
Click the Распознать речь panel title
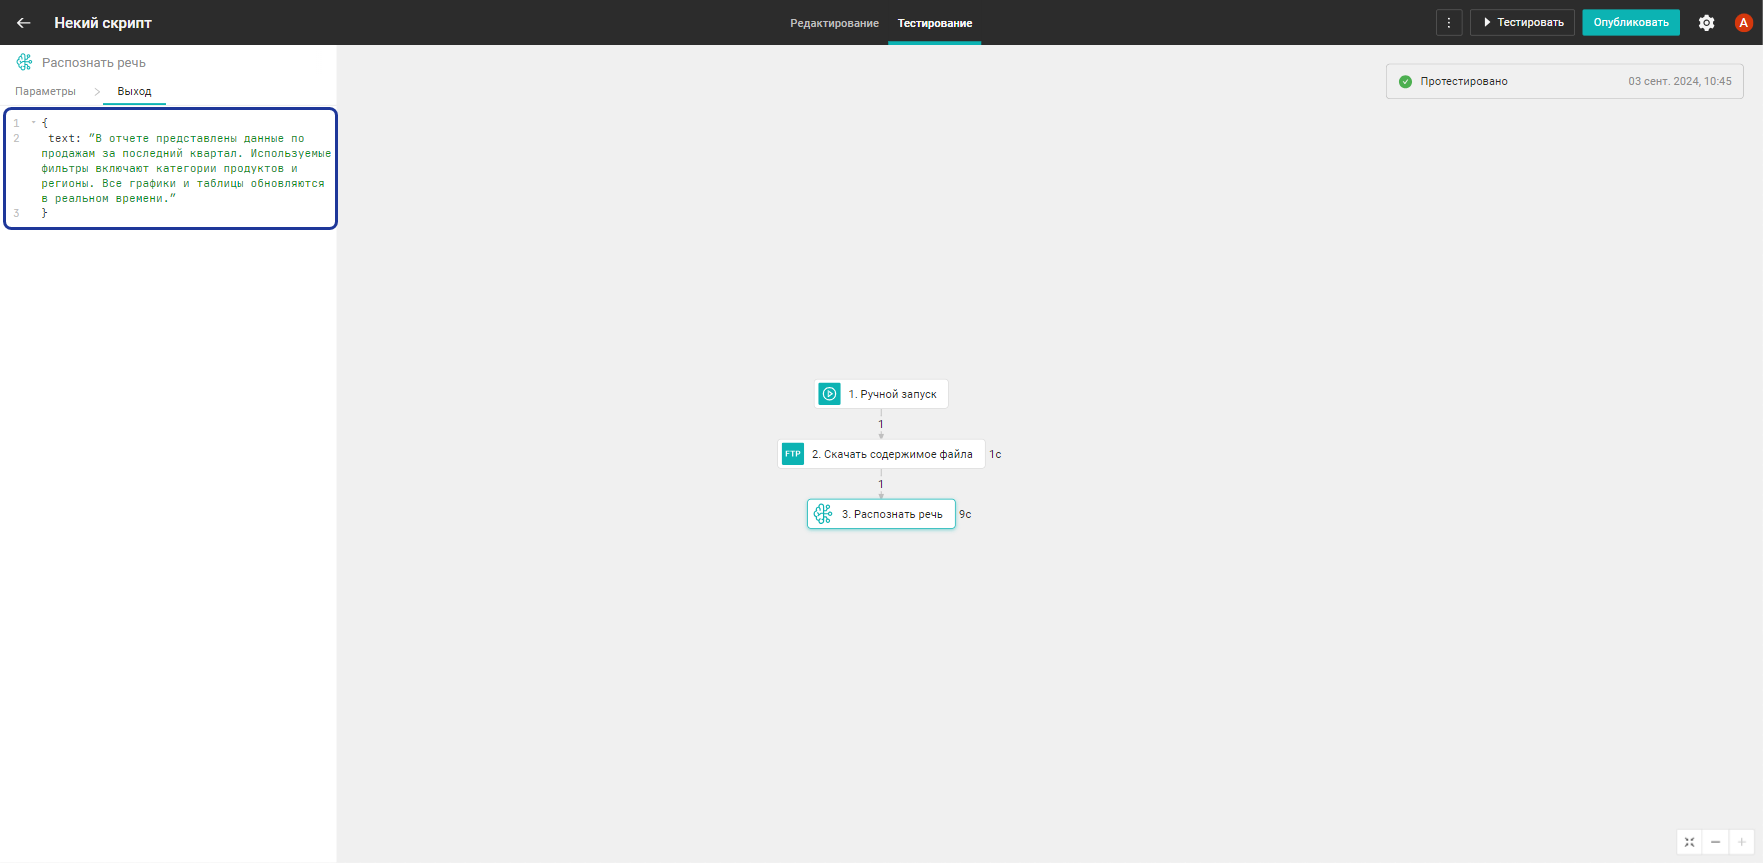[94, 63]
